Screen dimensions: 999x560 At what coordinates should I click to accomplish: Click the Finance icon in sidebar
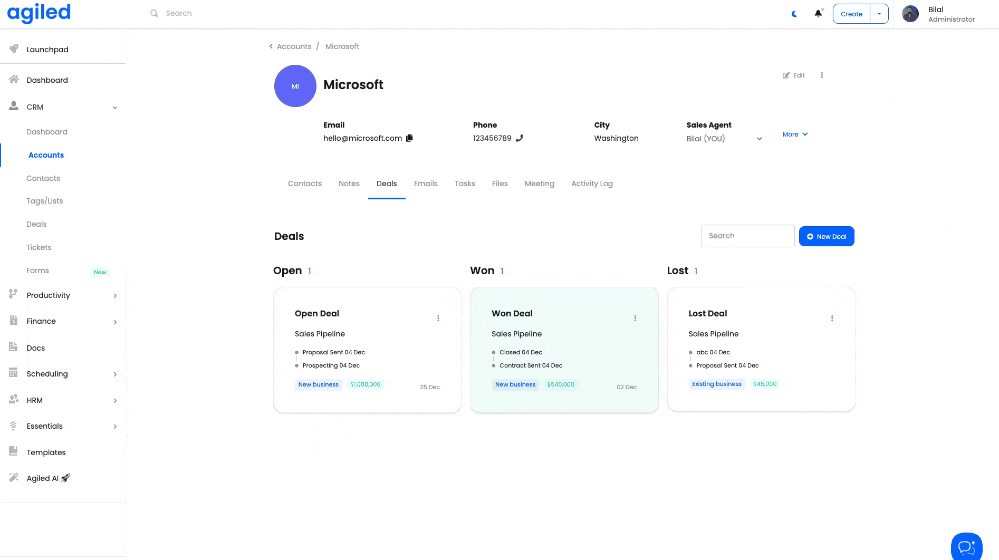13,320
